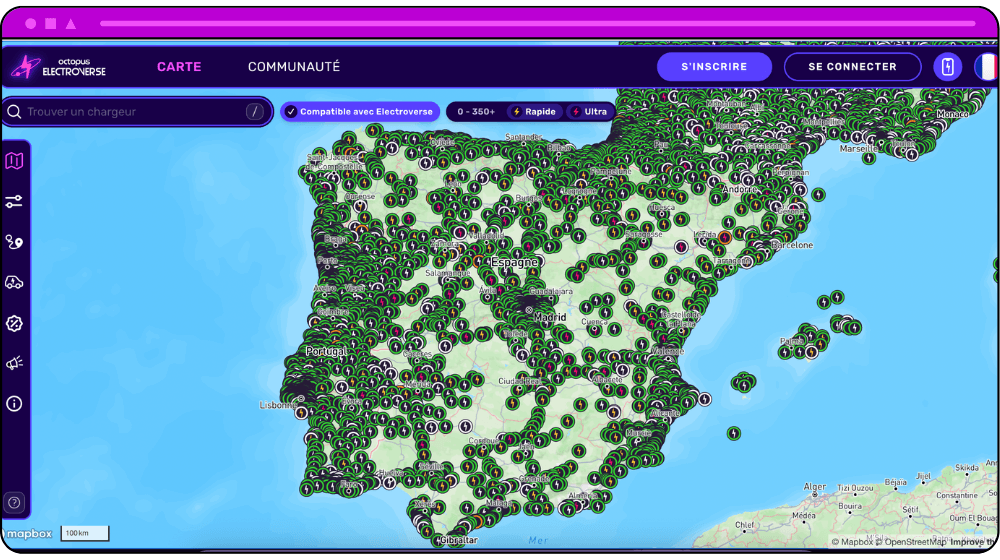Viewport: 1000px width, 560px height.
Task: Click the 100 km scale bar
Action: [x=85, y=533]
